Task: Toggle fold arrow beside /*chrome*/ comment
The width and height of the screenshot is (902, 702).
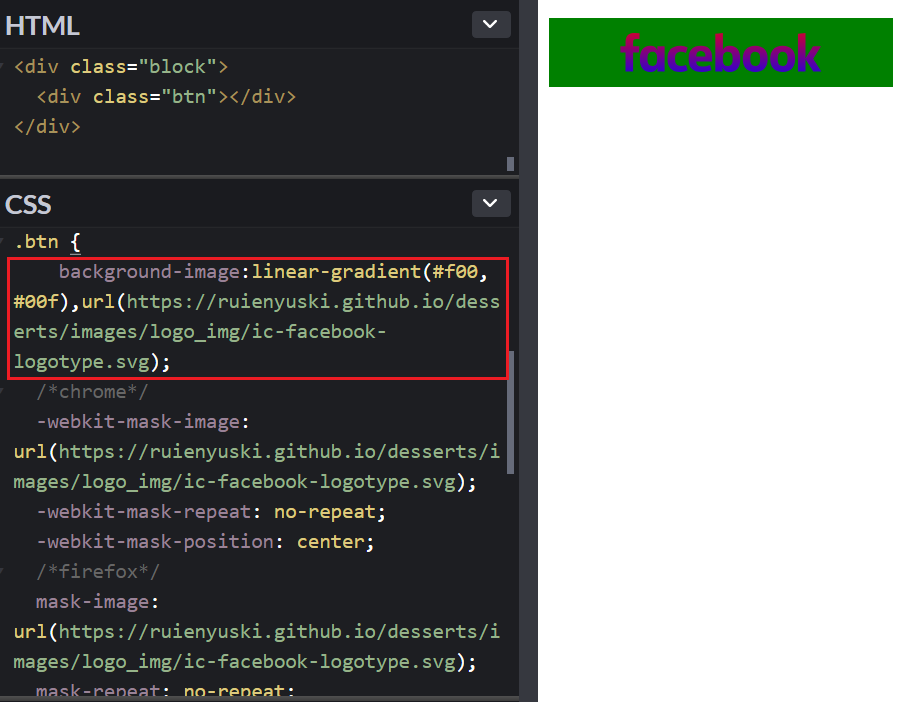Action: click(3, 392)
